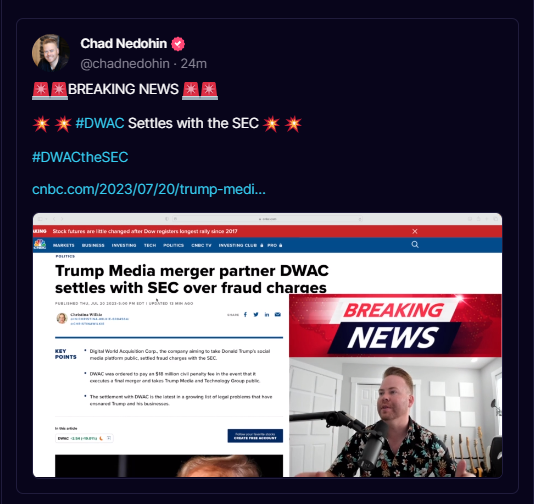Select the Markets menu on CNBC
534x504 pixels.
64,245
